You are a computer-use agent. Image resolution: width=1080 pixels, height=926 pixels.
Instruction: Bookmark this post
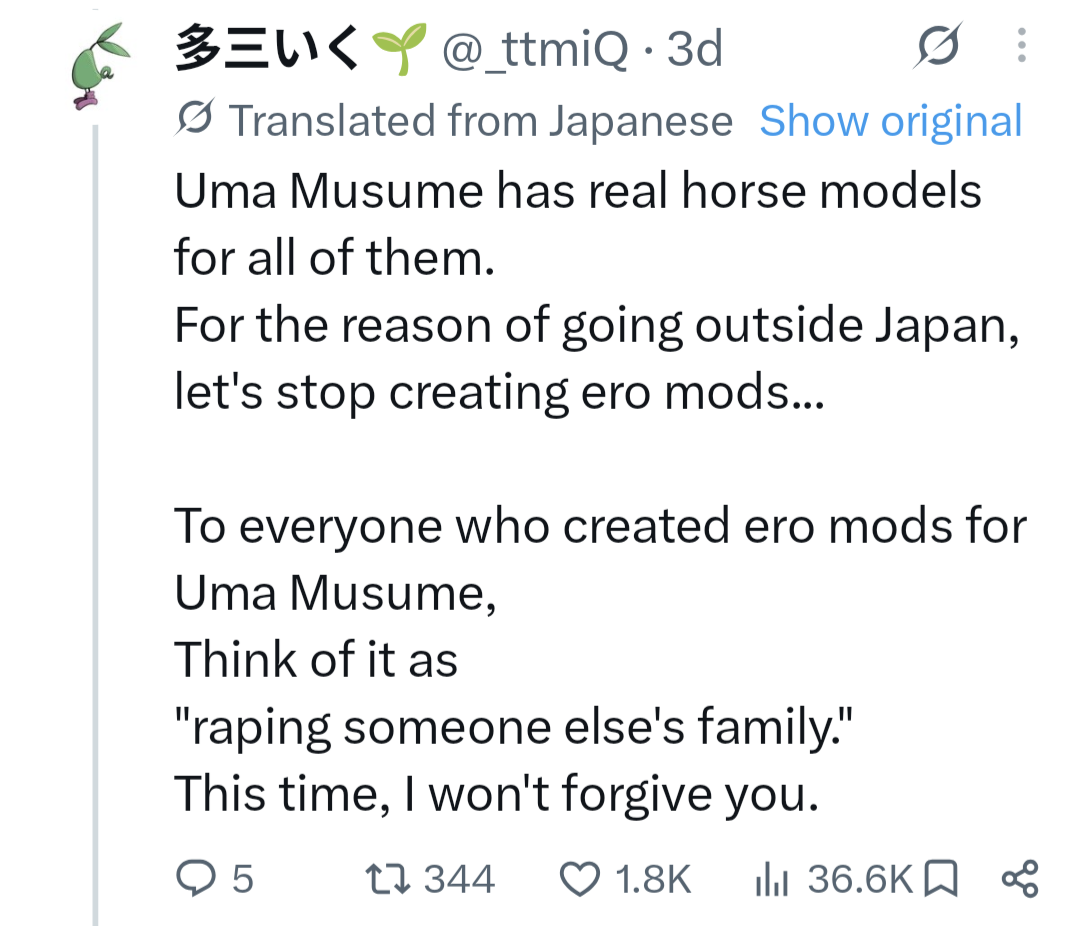coord(940,879)
